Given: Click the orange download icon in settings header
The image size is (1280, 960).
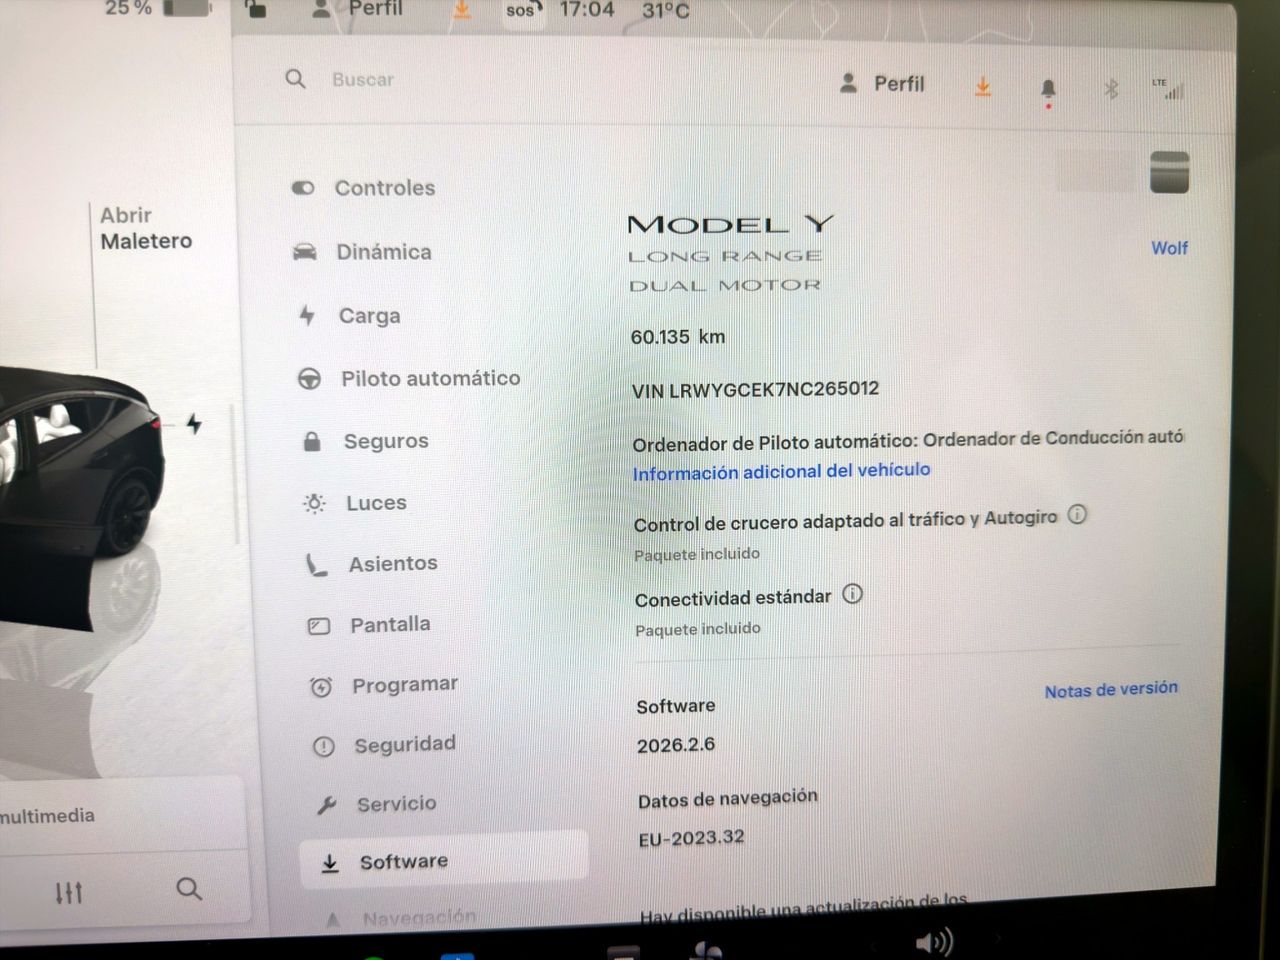Looking at the screenshot, I should click(x=983, y=88).
